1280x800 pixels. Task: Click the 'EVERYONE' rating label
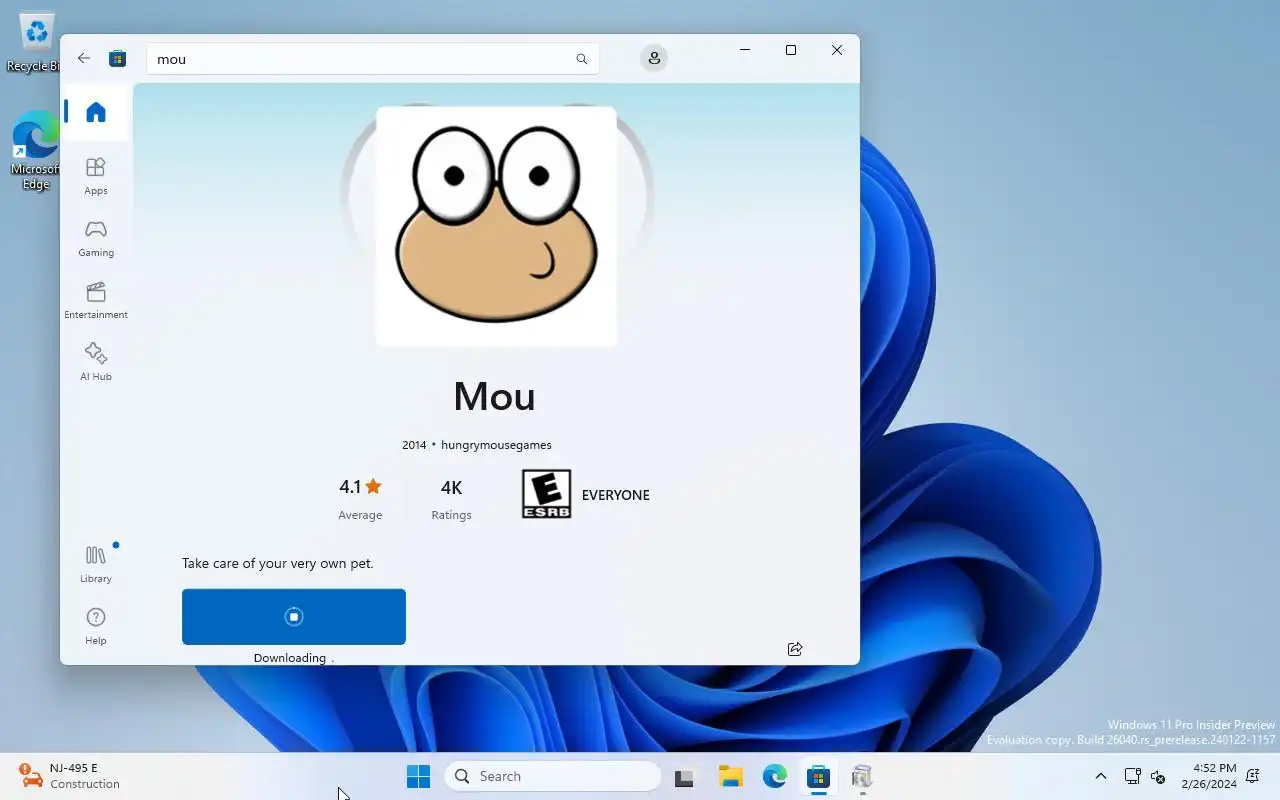point(616,495)
